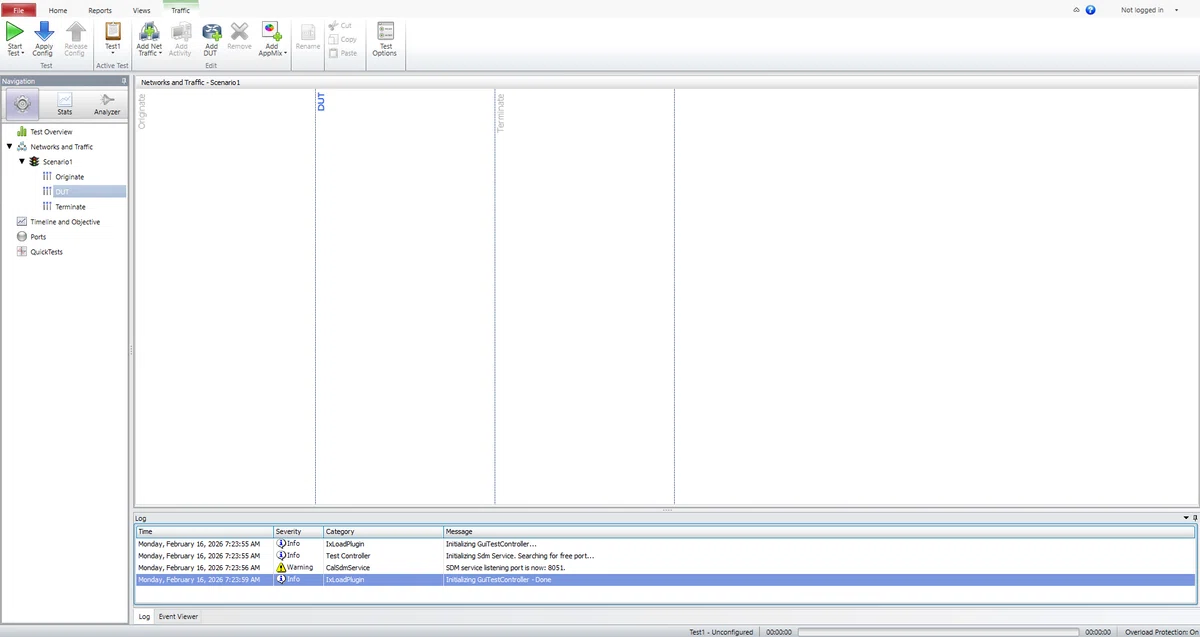Open the Log panel options dropdown arrow

coord(1186,518)
